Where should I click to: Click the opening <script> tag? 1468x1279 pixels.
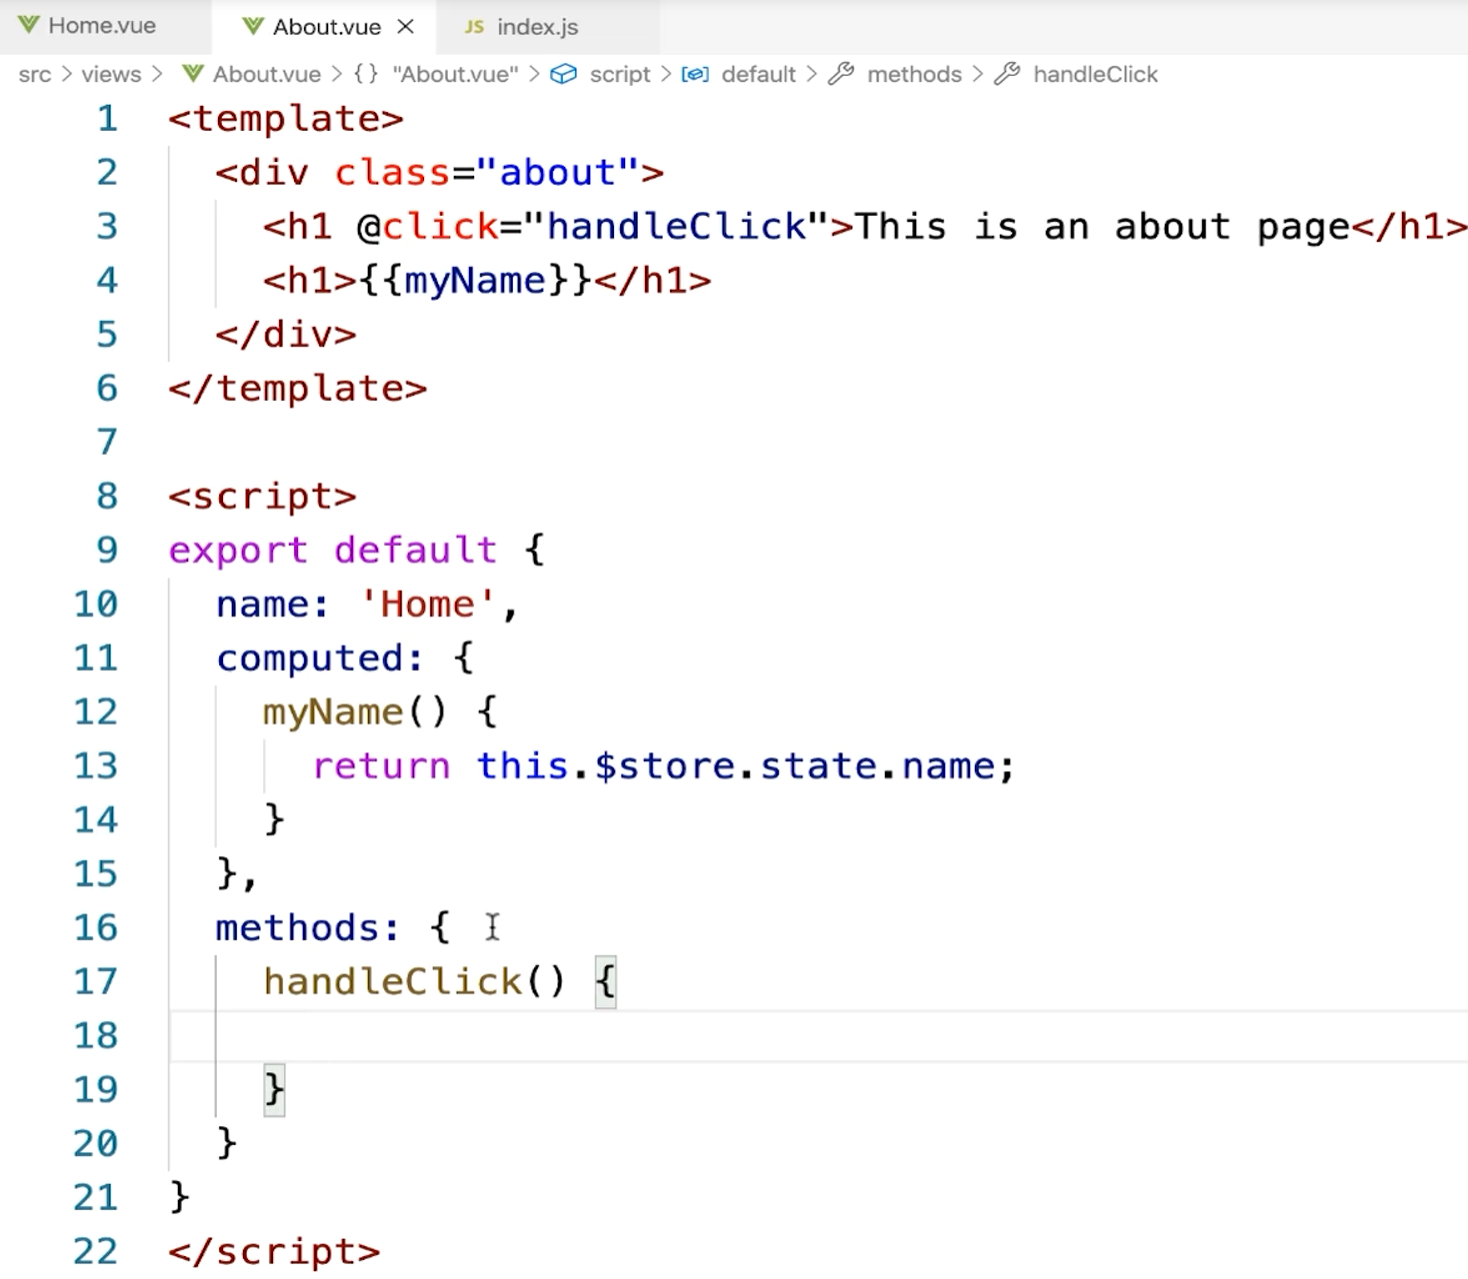pyautogui.click(x=262, y=497)
